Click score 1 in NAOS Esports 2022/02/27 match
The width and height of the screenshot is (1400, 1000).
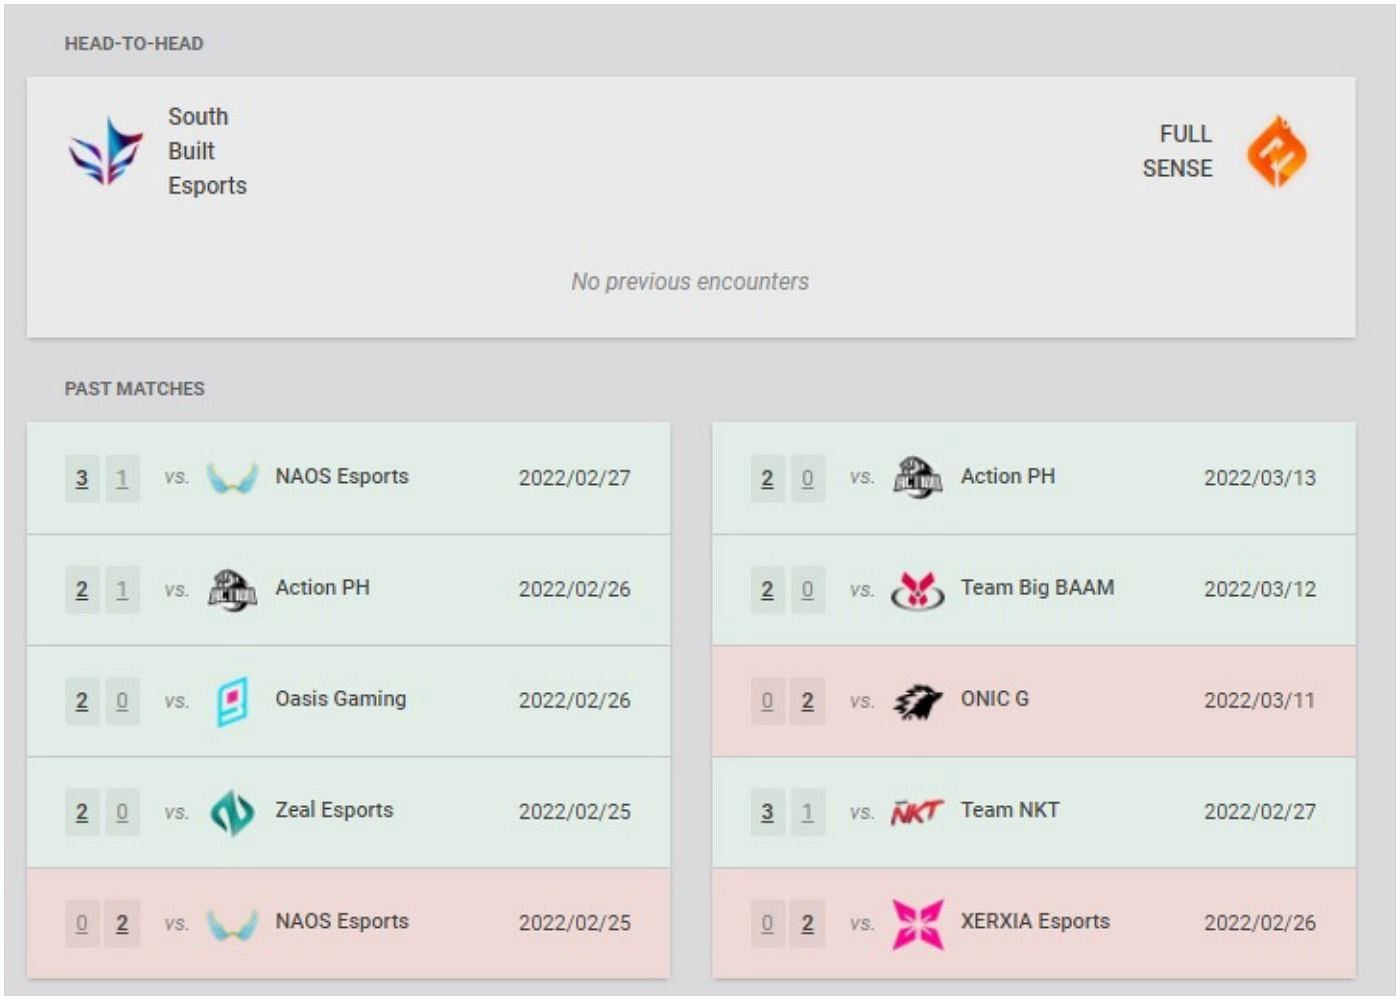pos(122,478)
